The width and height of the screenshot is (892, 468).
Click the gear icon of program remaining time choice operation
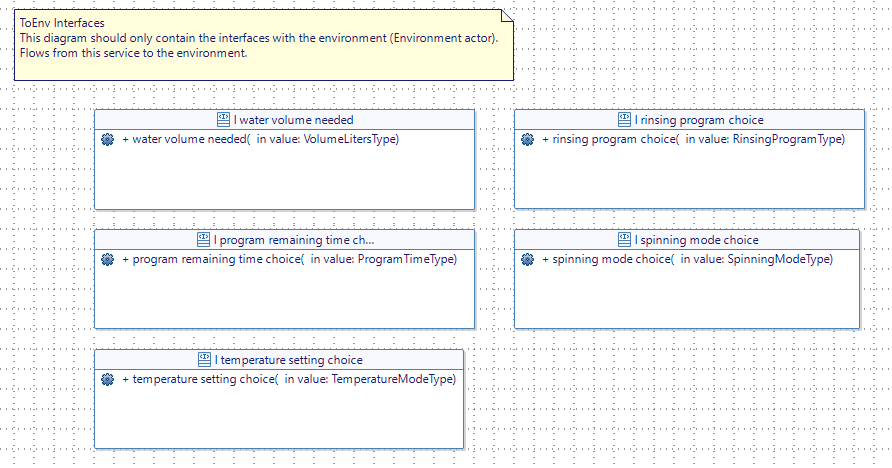coord(108,259)
